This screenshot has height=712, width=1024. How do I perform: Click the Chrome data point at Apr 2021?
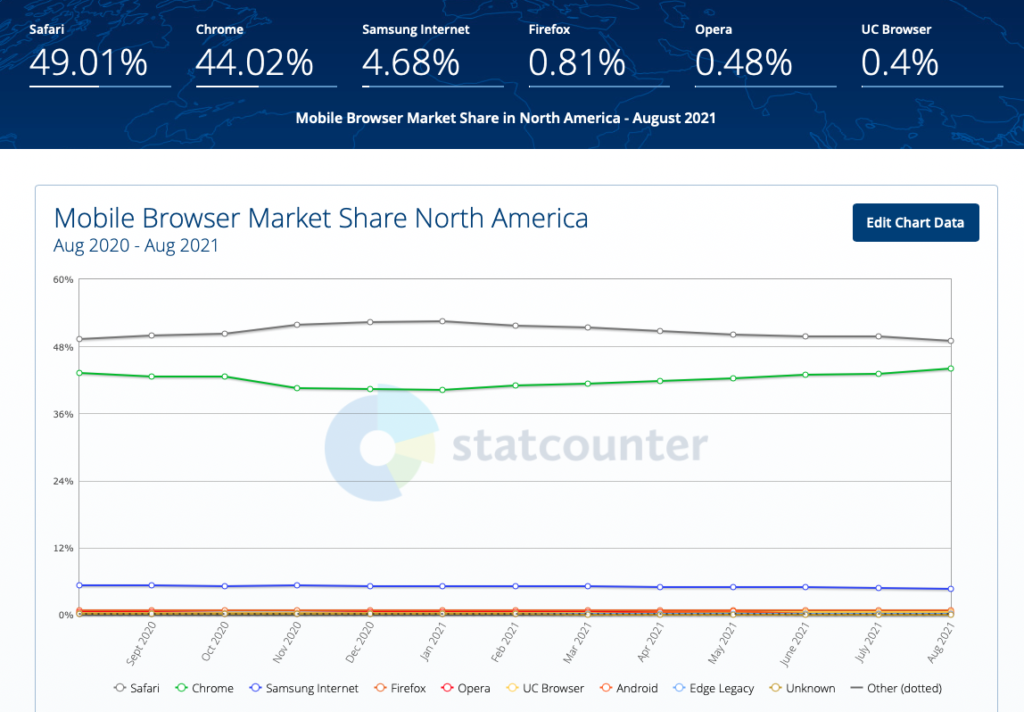pyautogui.click(x=660, y=381)
